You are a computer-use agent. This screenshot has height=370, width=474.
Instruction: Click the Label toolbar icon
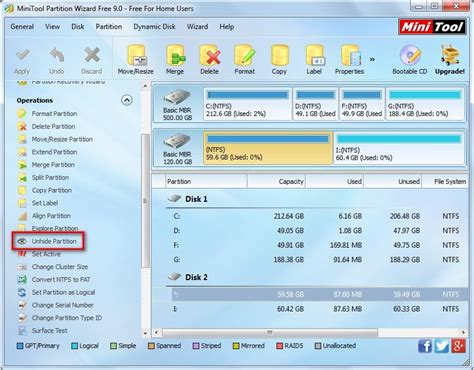coord(314,55)
